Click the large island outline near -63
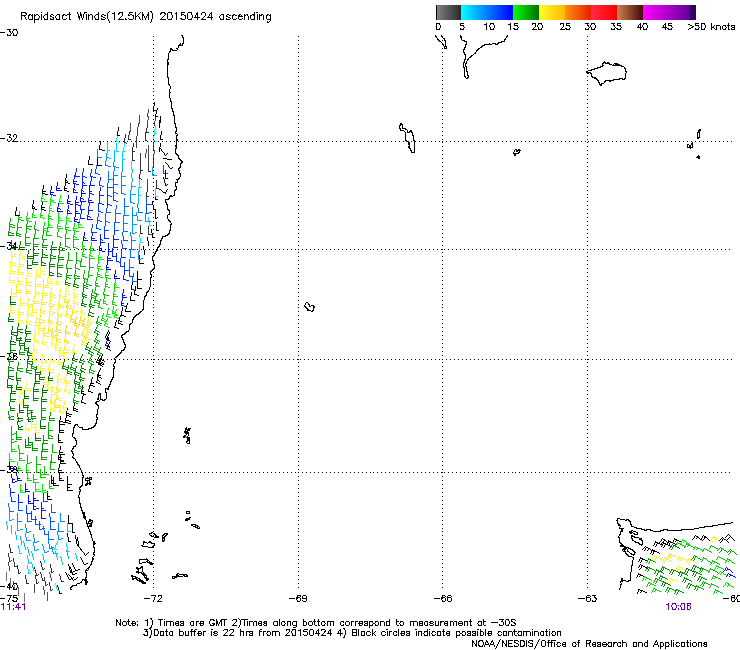This screenshot has width=740, height=650. [x=606, y=73]
